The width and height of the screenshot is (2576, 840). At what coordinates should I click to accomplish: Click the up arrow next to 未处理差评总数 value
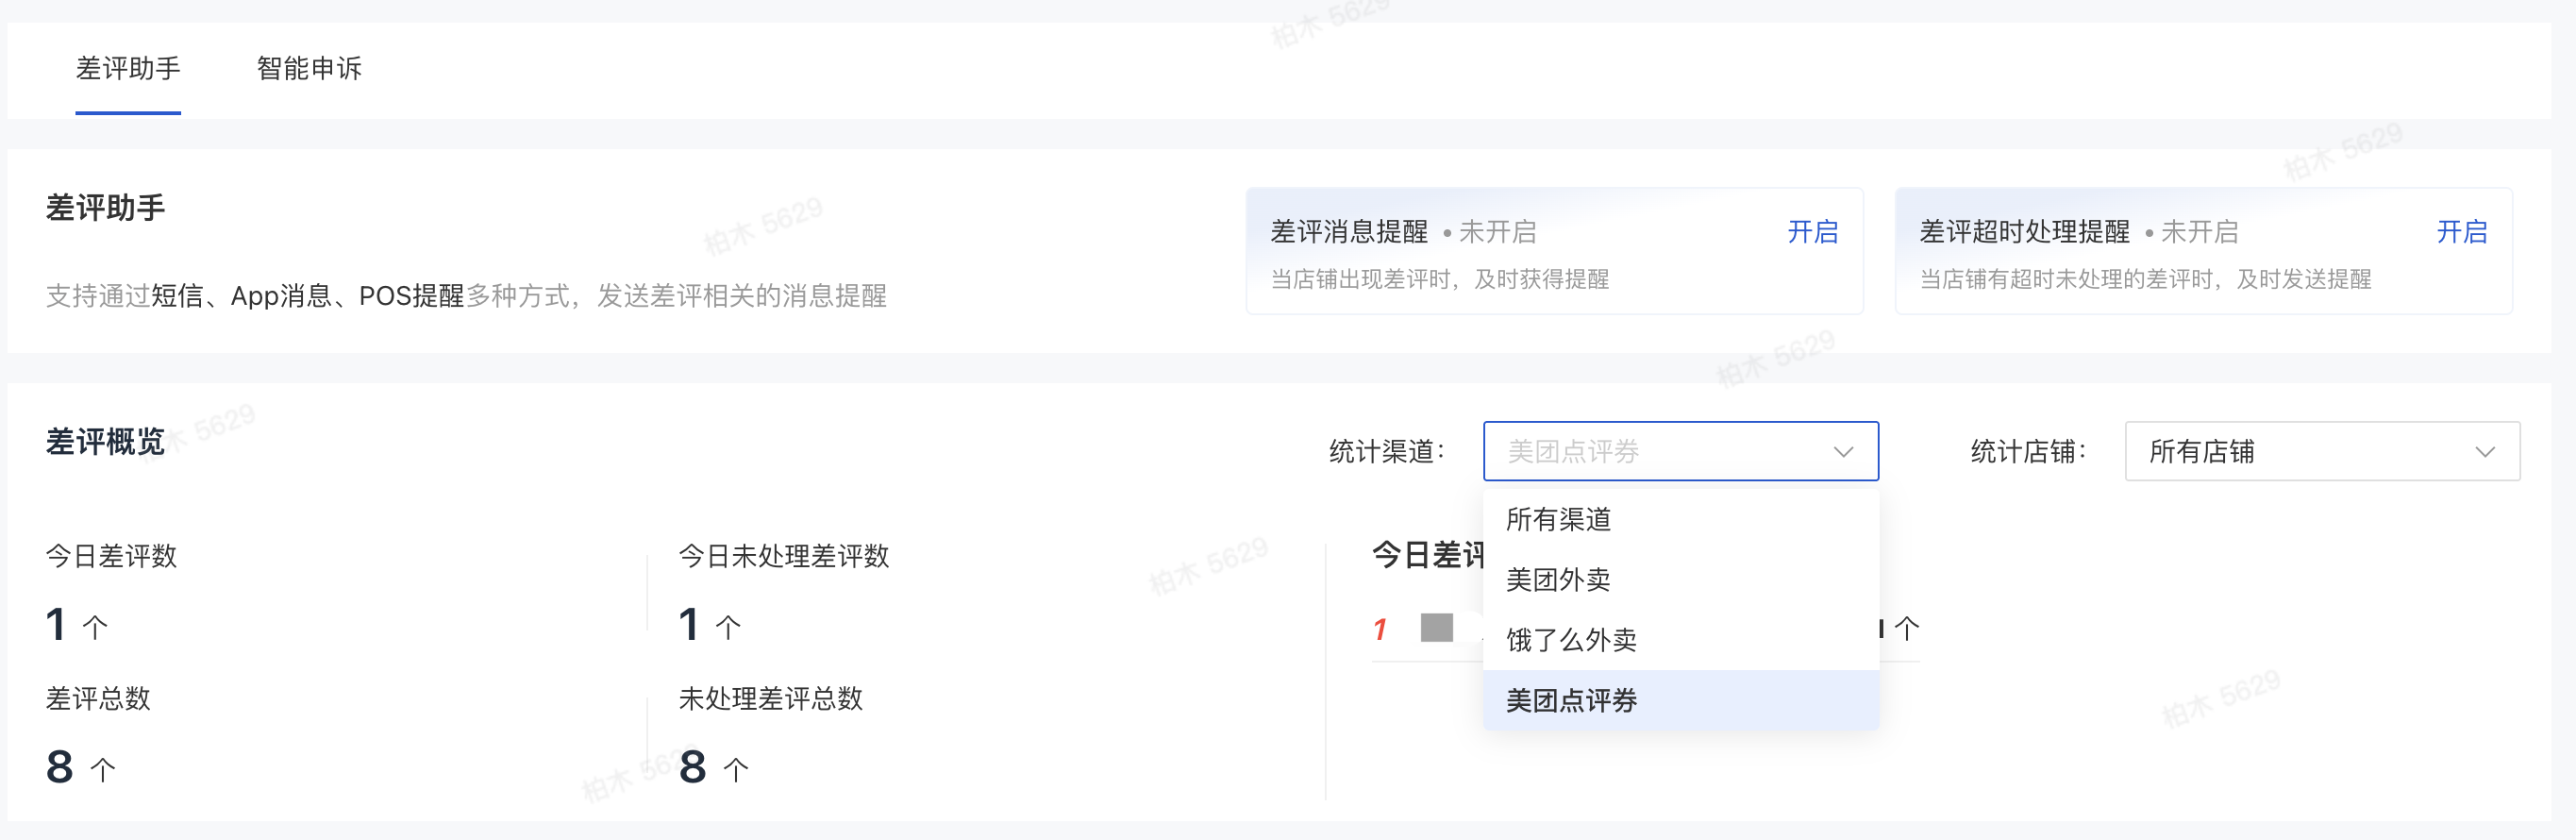click(736, 769)
